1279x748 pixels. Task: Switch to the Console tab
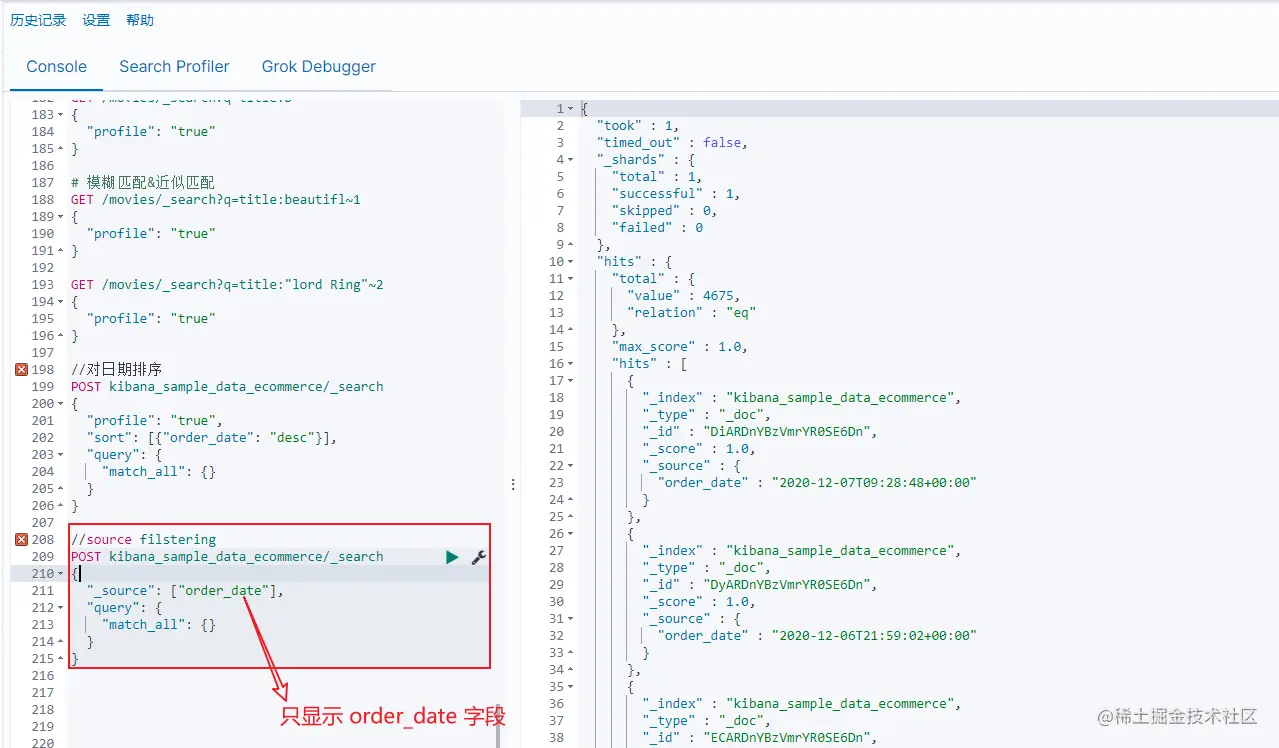pos(56,67)
